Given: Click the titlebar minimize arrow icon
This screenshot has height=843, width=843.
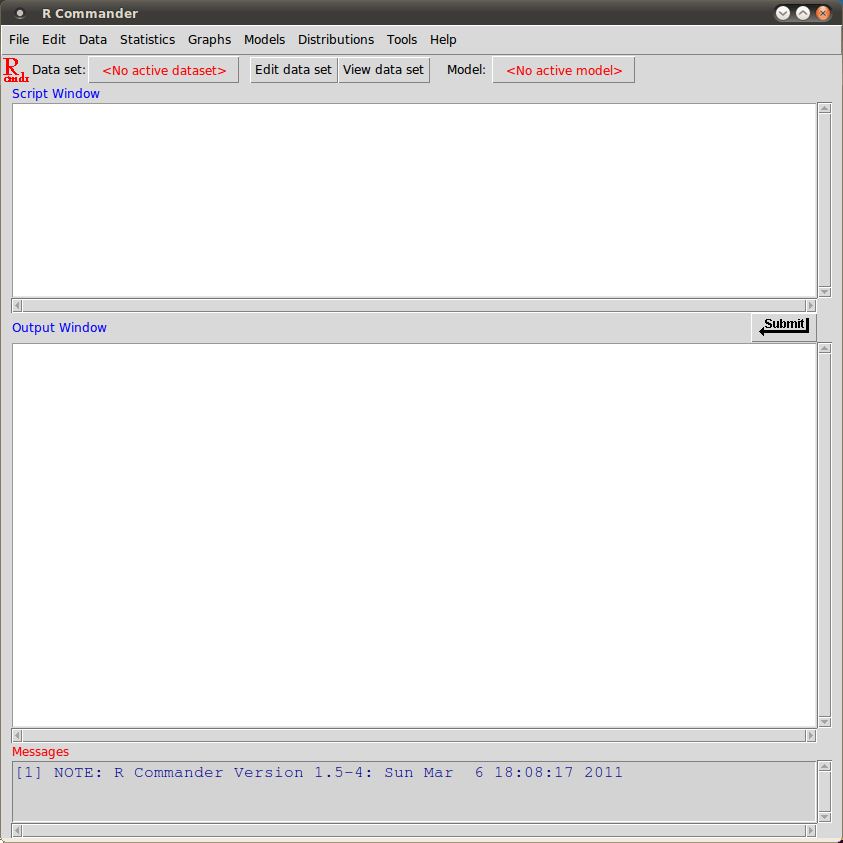Looking at the screenshot, I should (782, 13).
